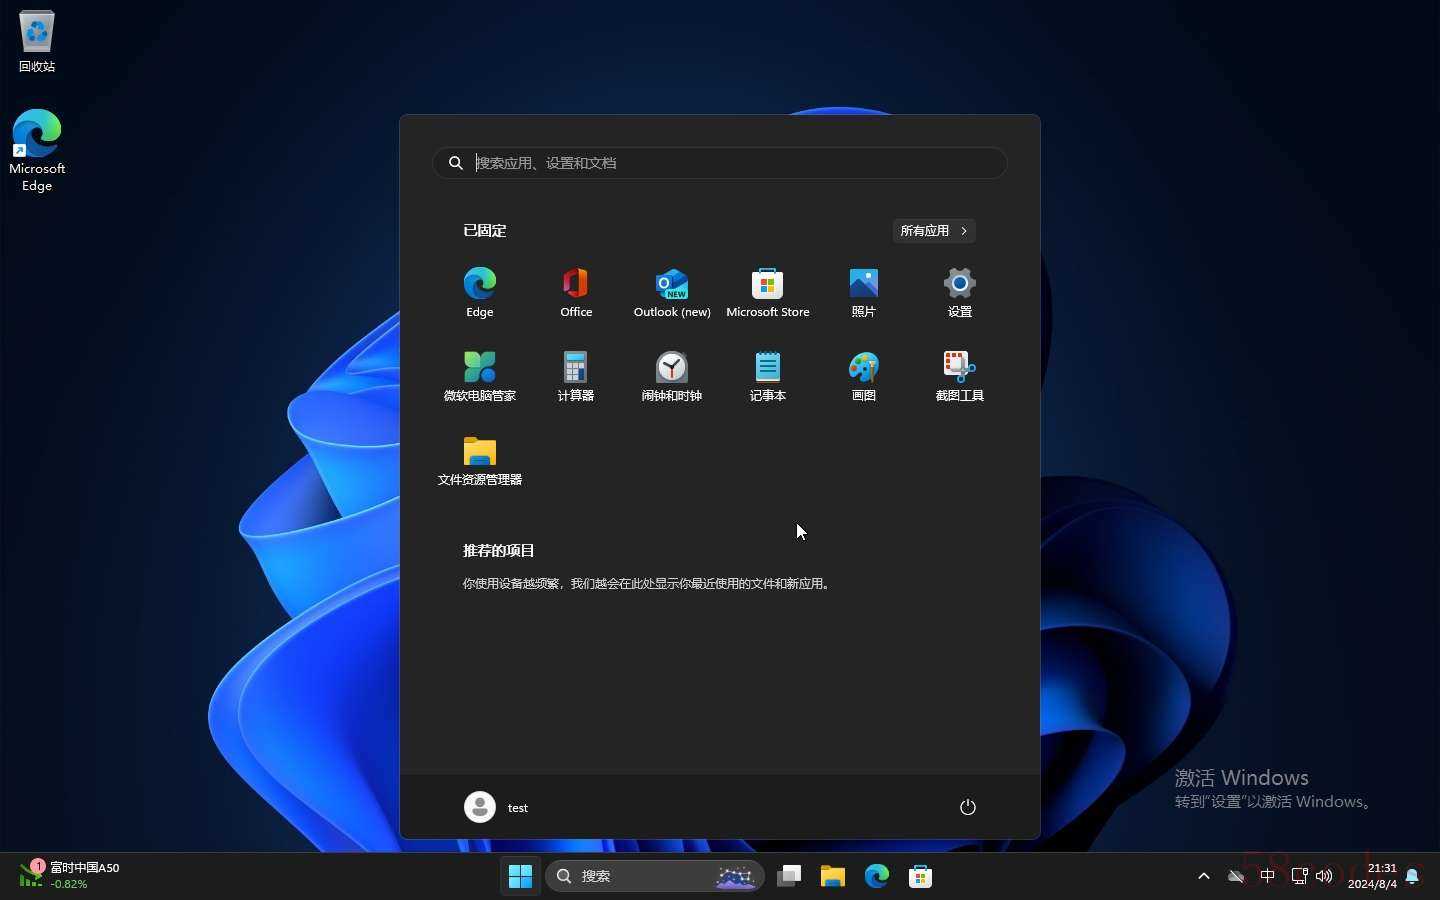Open Microsoft Store pinned app
1440x900 pixels.
[x=768, y=293]
